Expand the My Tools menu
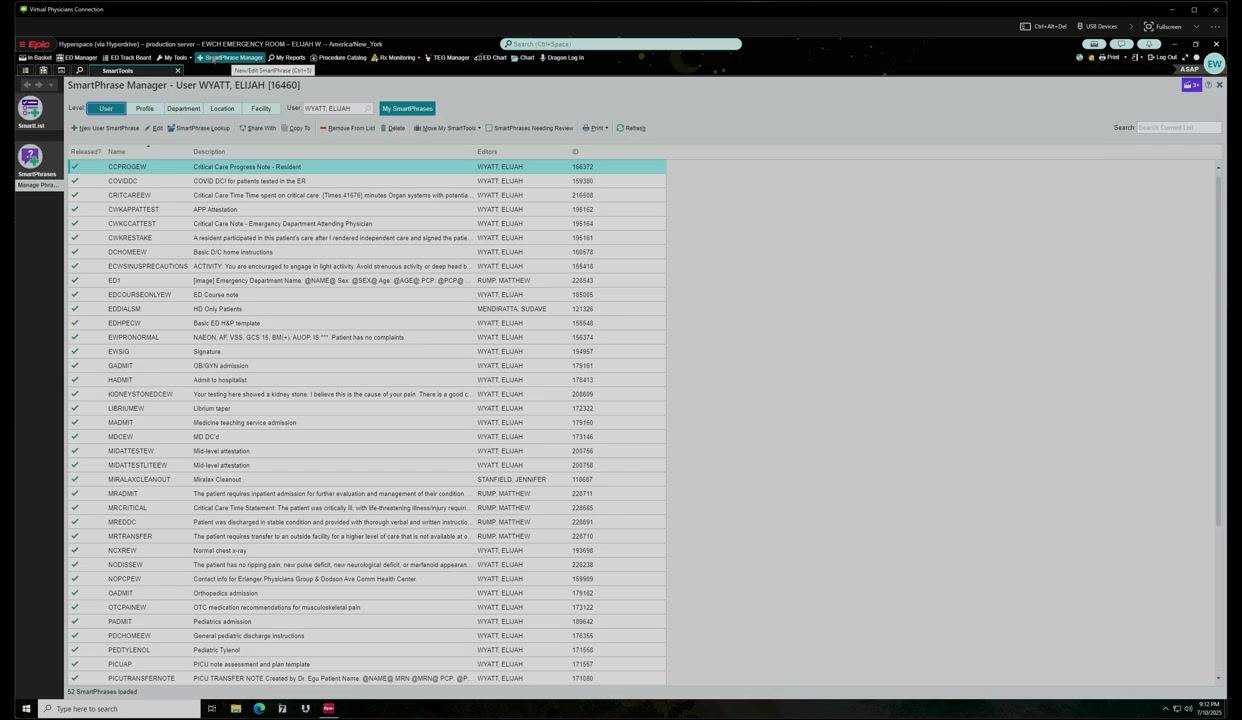The width and height of the screenshot is (1242, 720). pyautogui.click(x=174, y=58)
